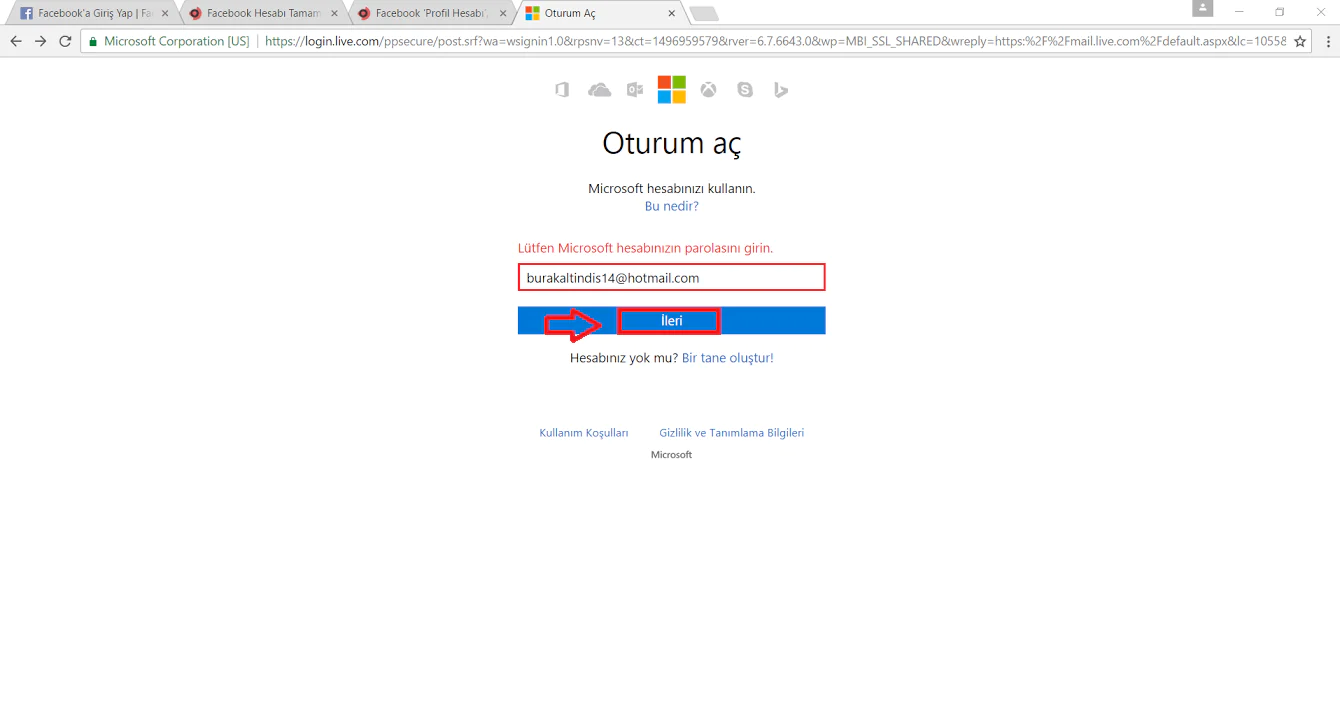Open the Kullanım Koşulları page
Screen dimensions: 1340x715
[583, 432]
